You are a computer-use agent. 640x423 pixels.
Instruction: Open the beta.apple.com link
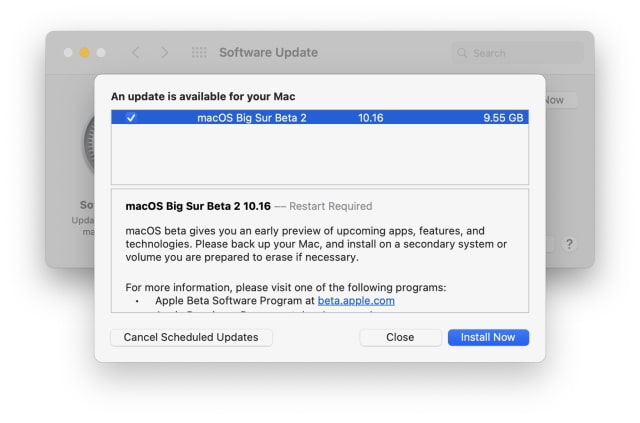pyautogui.click(x=356, y=300)
